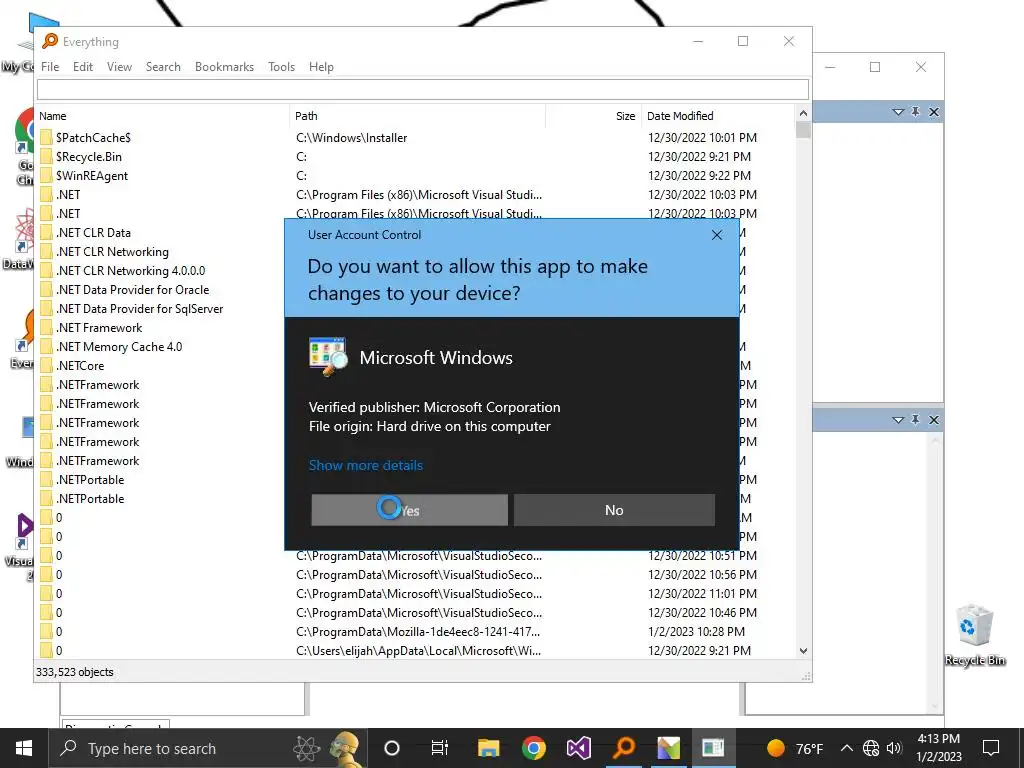Toggle upper panel pin in background window
Image resolution: width=1024 pixels, height=768 pixels.
[x=916, y=112]
